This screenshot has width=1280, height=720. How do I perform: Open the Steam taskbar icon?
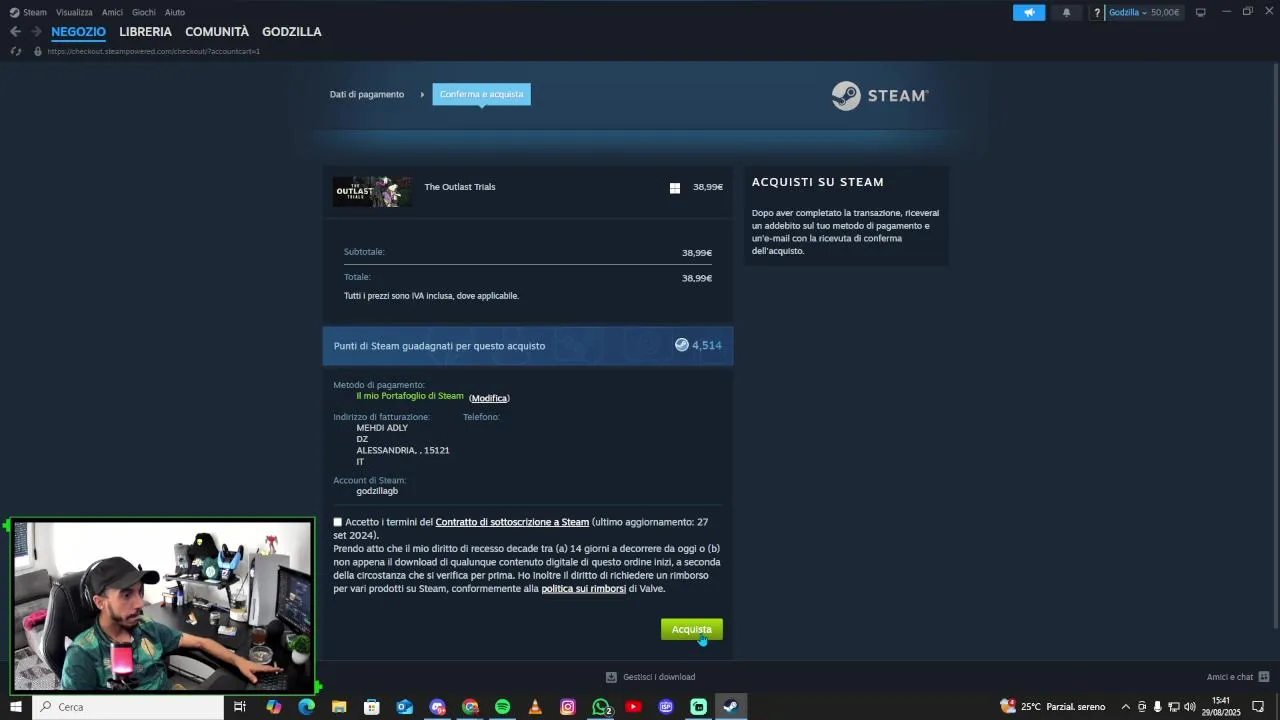[x=731, y=707]
